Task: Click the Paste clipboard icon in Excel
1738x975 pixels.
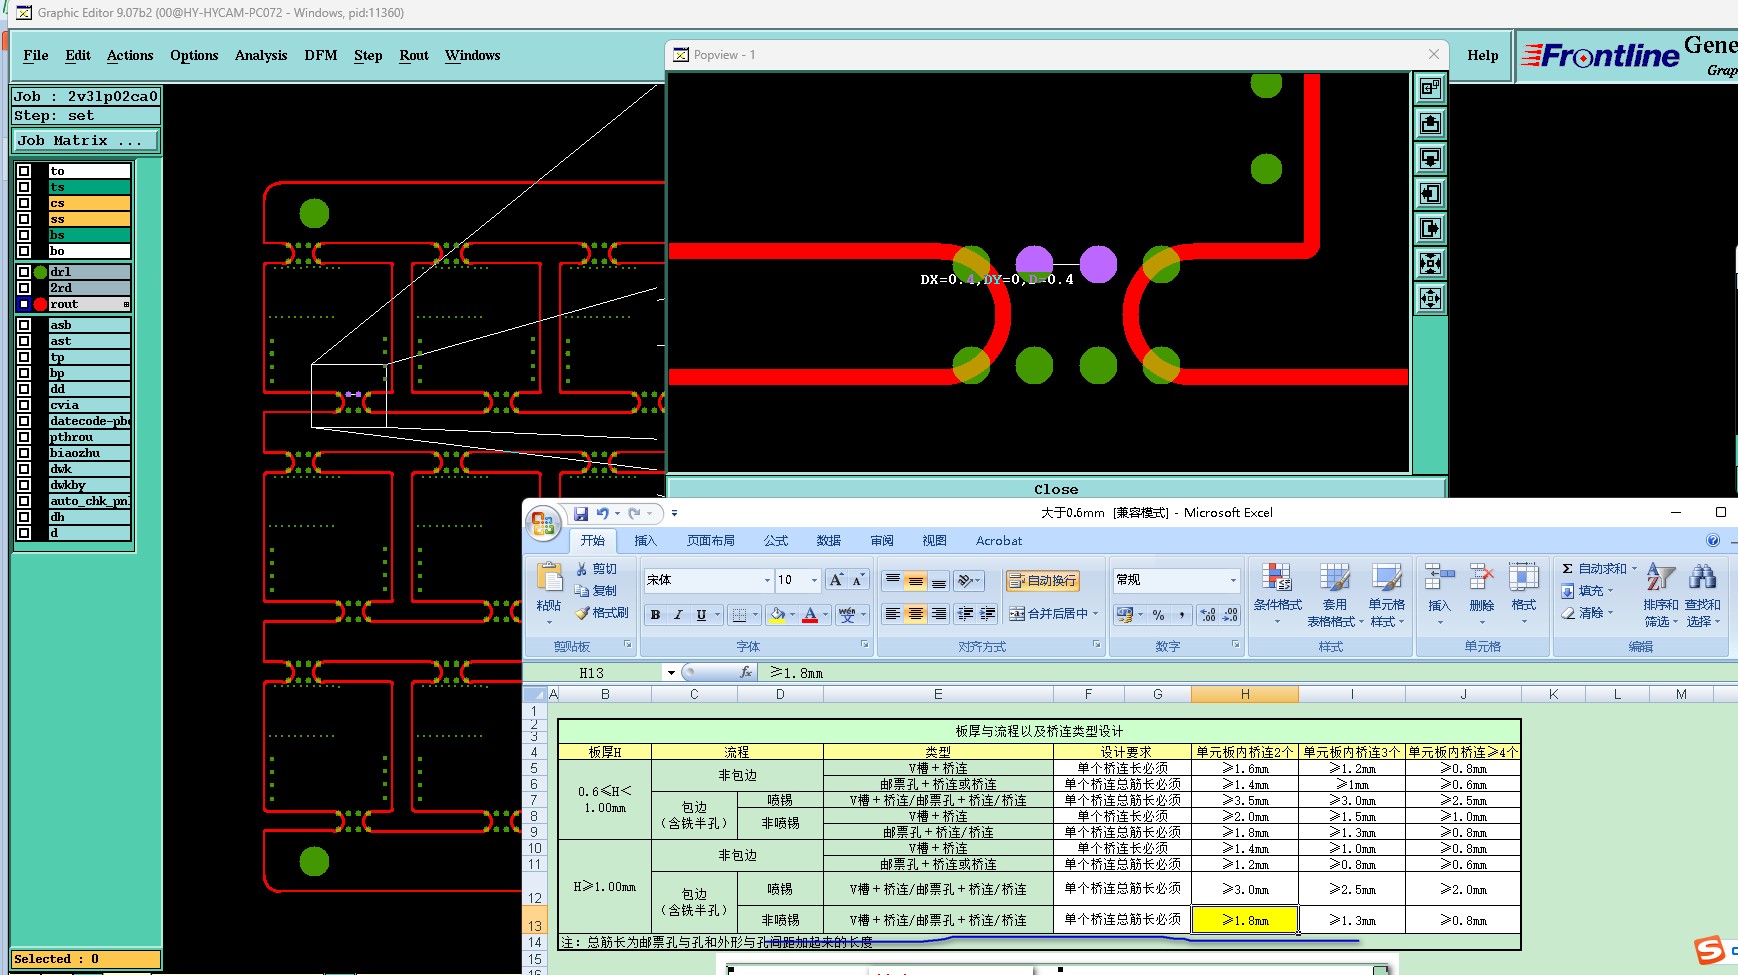Action: coord(549,578)
